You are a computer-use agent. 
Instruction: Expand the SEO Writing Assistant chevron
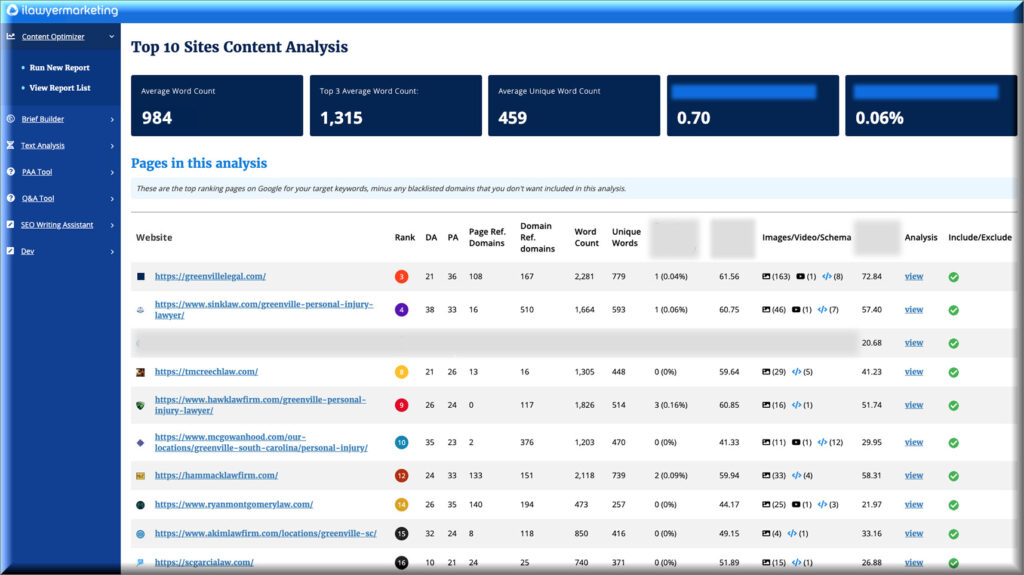112,225
